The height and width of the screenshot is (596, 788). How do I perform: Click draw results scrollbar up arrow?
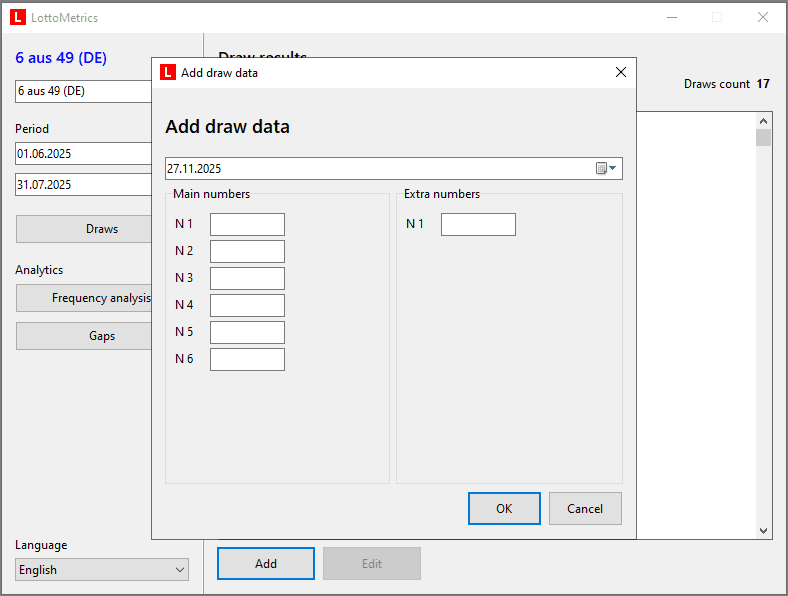click(x=763, y=121)
